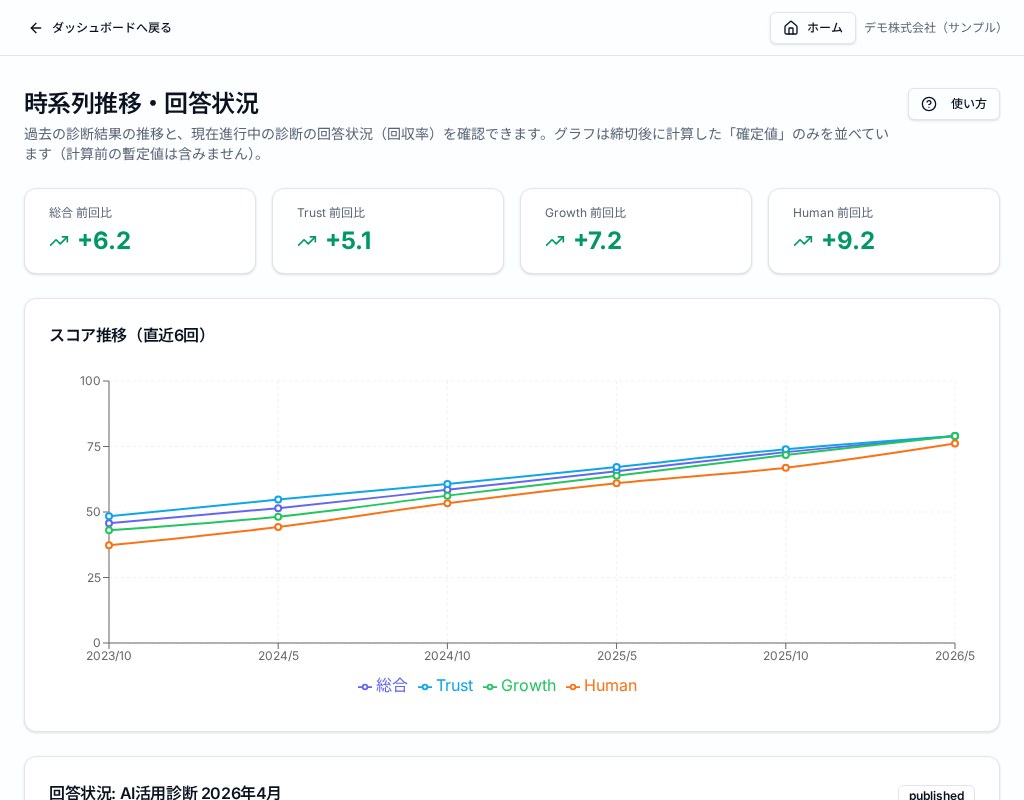Go back via ダッシュボードへ戻る link
1024x800 pixels.
(101, 28)
